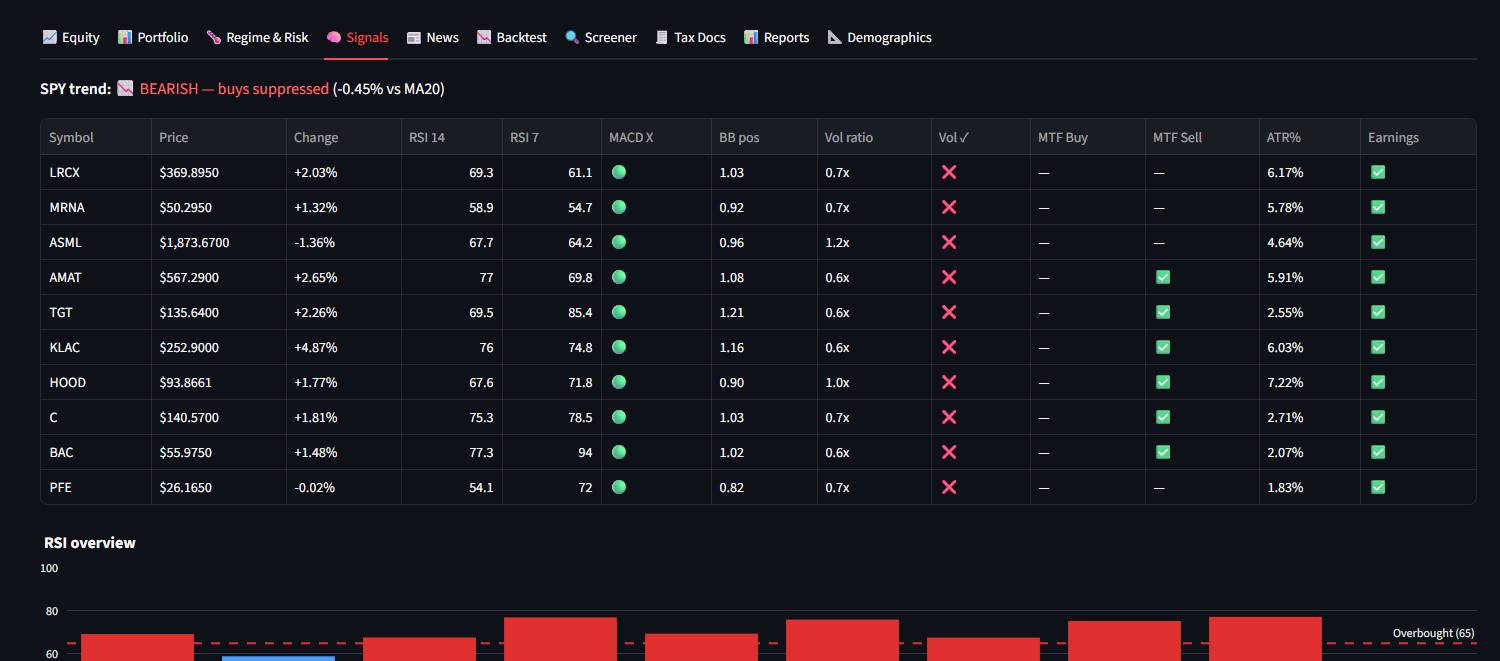Select the Signals tab

357,37
